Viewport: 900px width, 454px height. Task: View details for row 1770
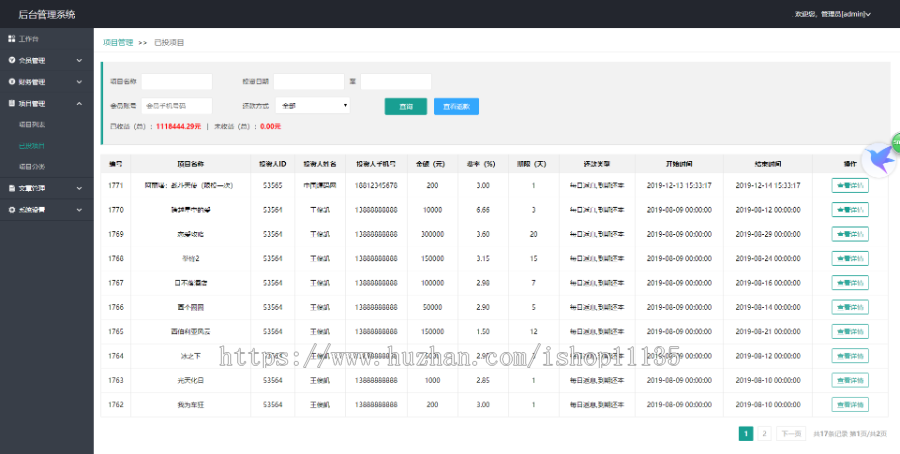[850, 209]
